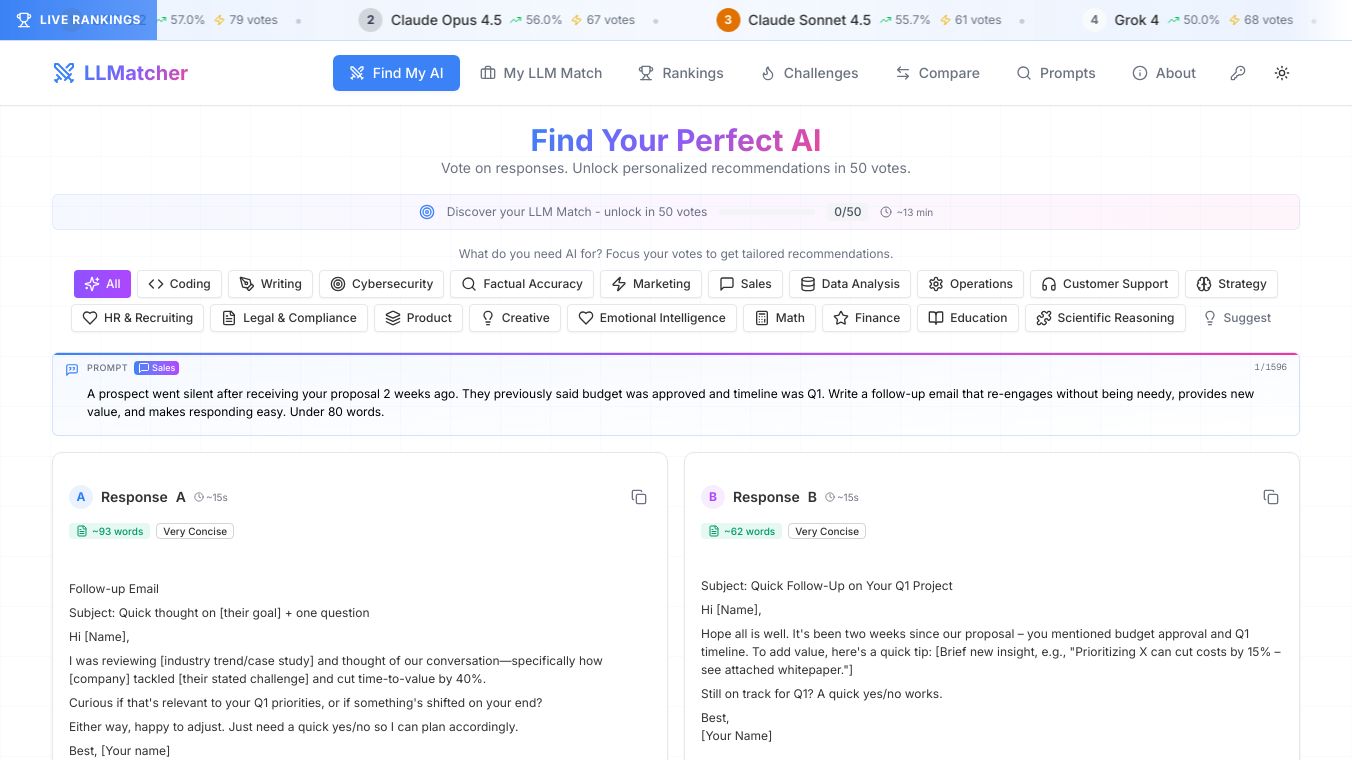Filter by Emotional Intelligence category
The image size is (1352, 760).
[652, 318]
